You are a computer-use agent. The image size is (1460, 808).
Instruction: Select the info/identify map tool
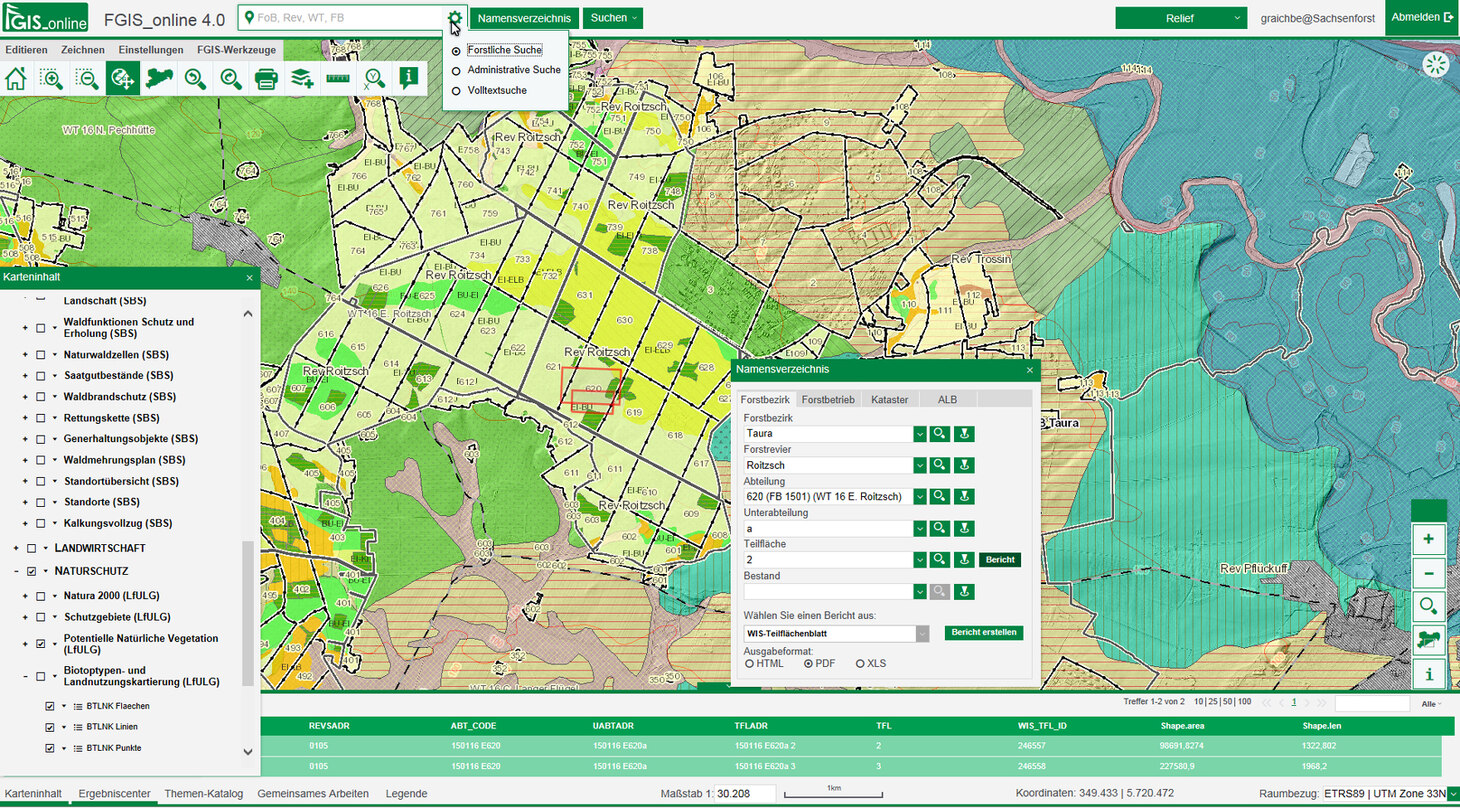(410, 78)
